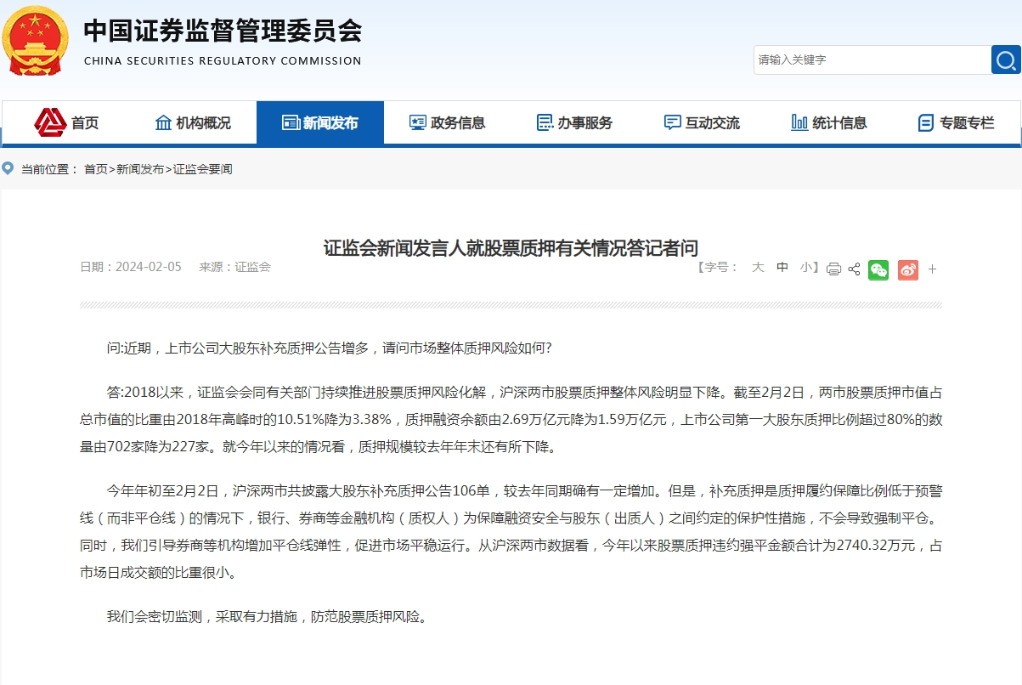Click the bar chart icon beside 统计信息
This screenshot has height=685, width=1022.
[x=799, y=123]
